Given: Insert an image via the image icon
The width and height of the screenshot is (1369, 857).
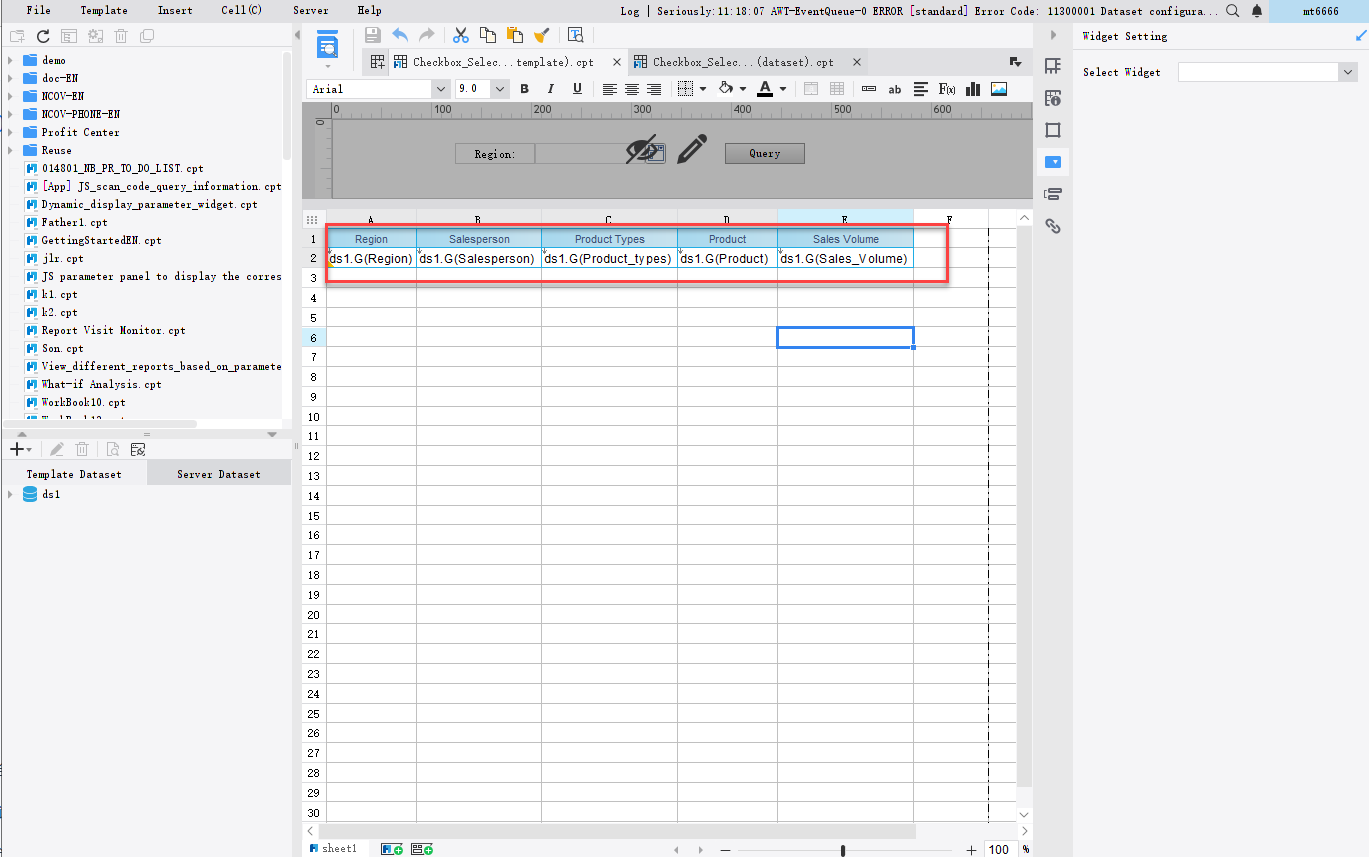Looking at the screenshot, I should click(997, 89).
